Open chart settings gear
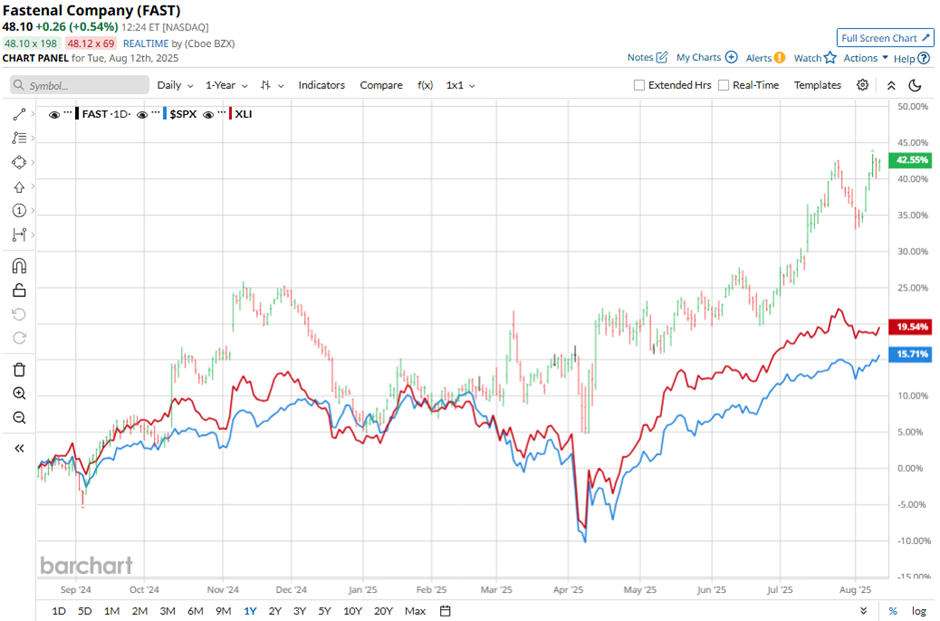Screen dimensions: 940x621 pyautogui.click(x=862, y=85)
